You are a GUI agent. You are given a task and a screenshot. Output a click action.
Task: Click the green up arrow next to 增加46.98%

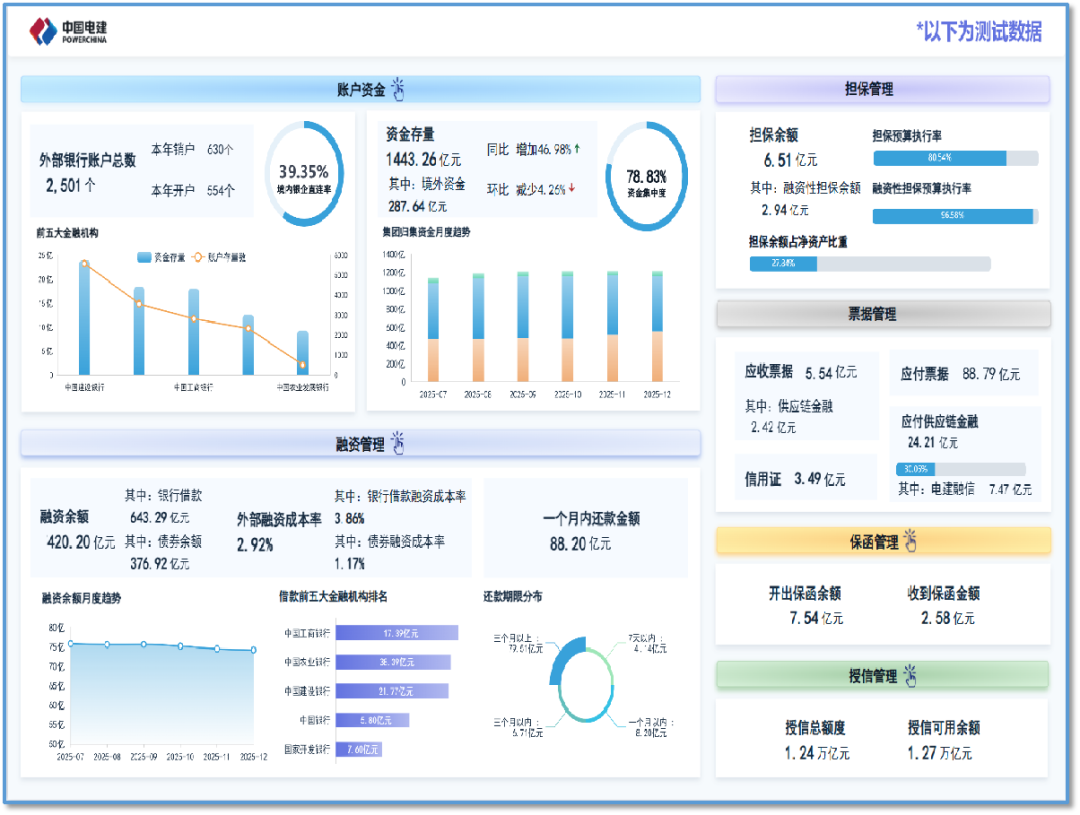pos(577,148)
